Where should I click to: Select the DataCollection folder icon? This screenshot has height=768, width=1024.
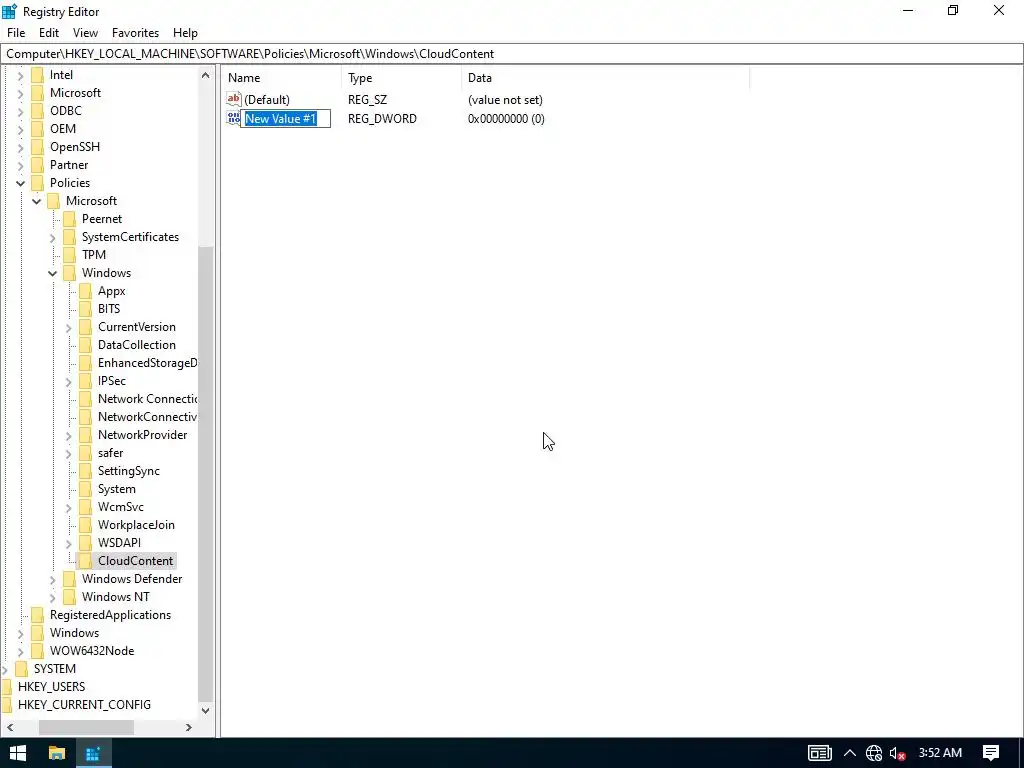pyautogui.click(x=86, y=345)
